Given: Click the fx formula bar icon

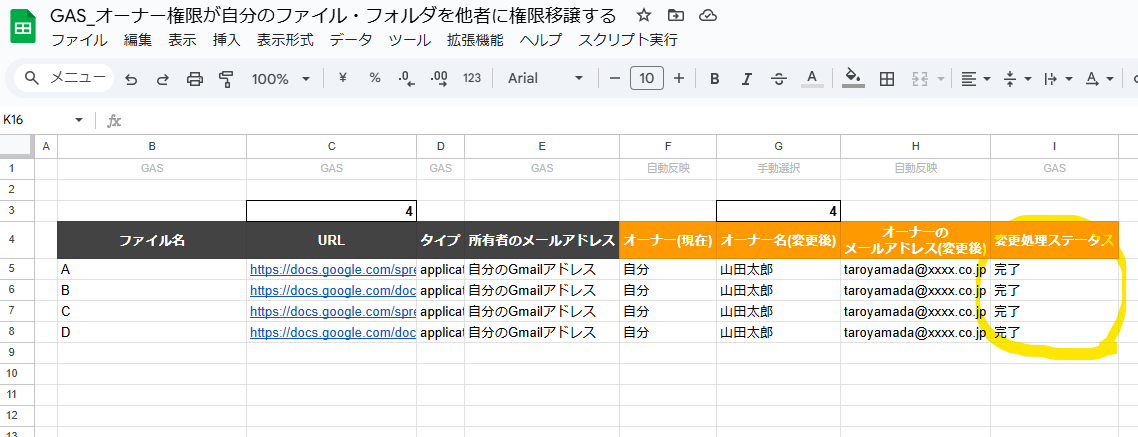Looking at the screenshot, I should point(114,121).
